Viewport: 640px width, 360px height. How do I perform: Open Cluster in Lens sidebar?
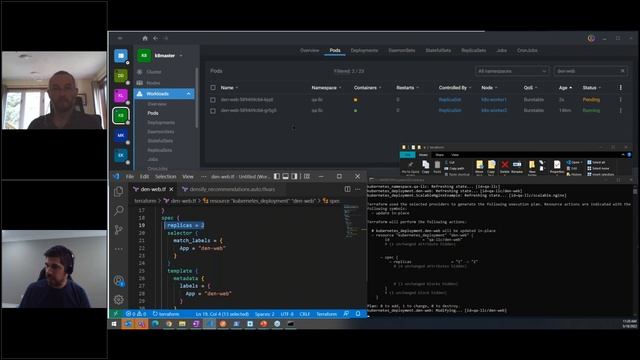point(154,72)
